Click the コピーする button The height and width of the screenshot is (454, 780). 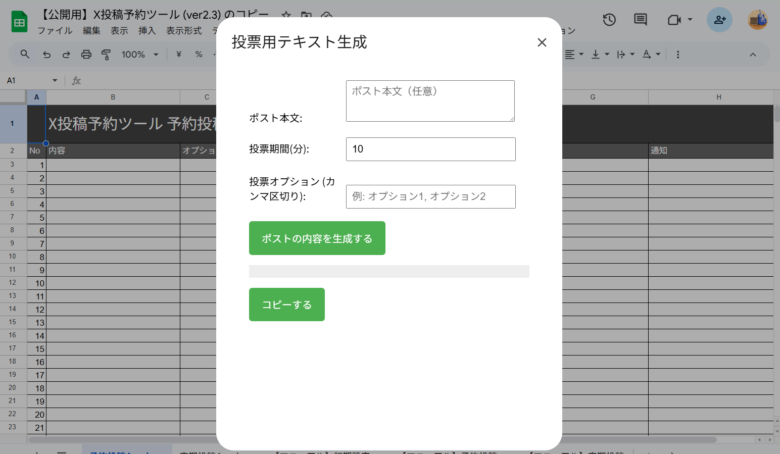click(286, 304)
